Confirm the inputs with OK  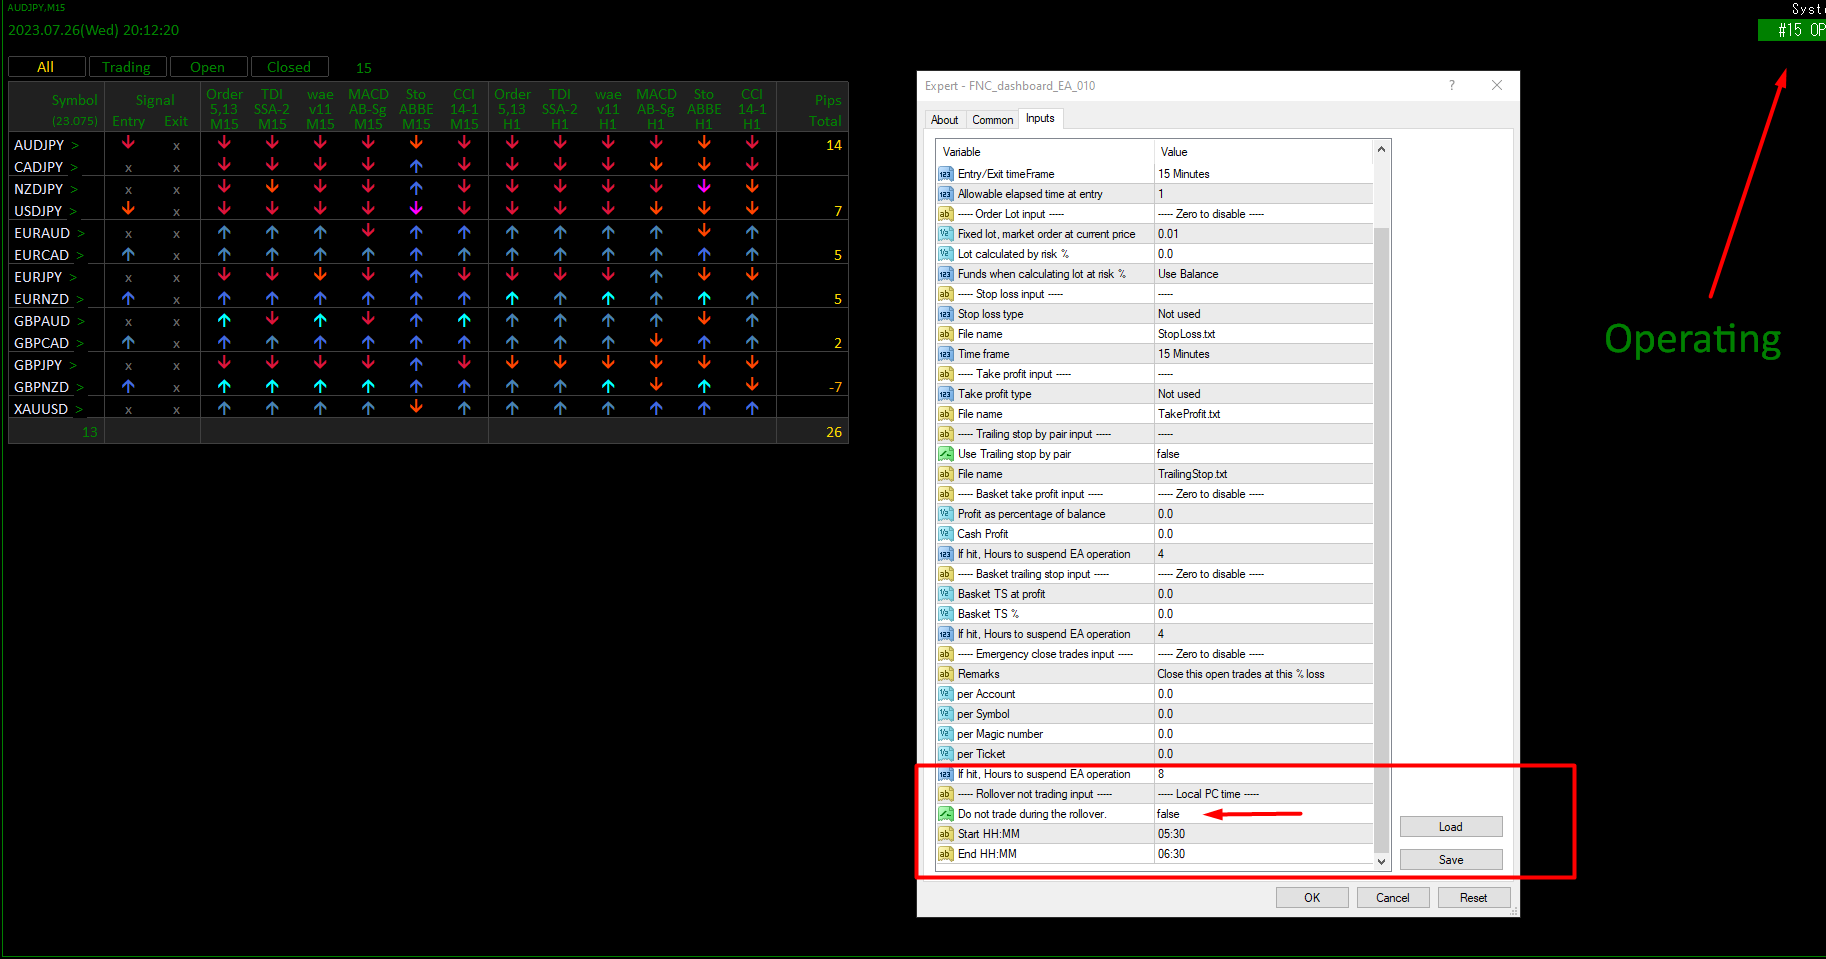coord(1312,898)
